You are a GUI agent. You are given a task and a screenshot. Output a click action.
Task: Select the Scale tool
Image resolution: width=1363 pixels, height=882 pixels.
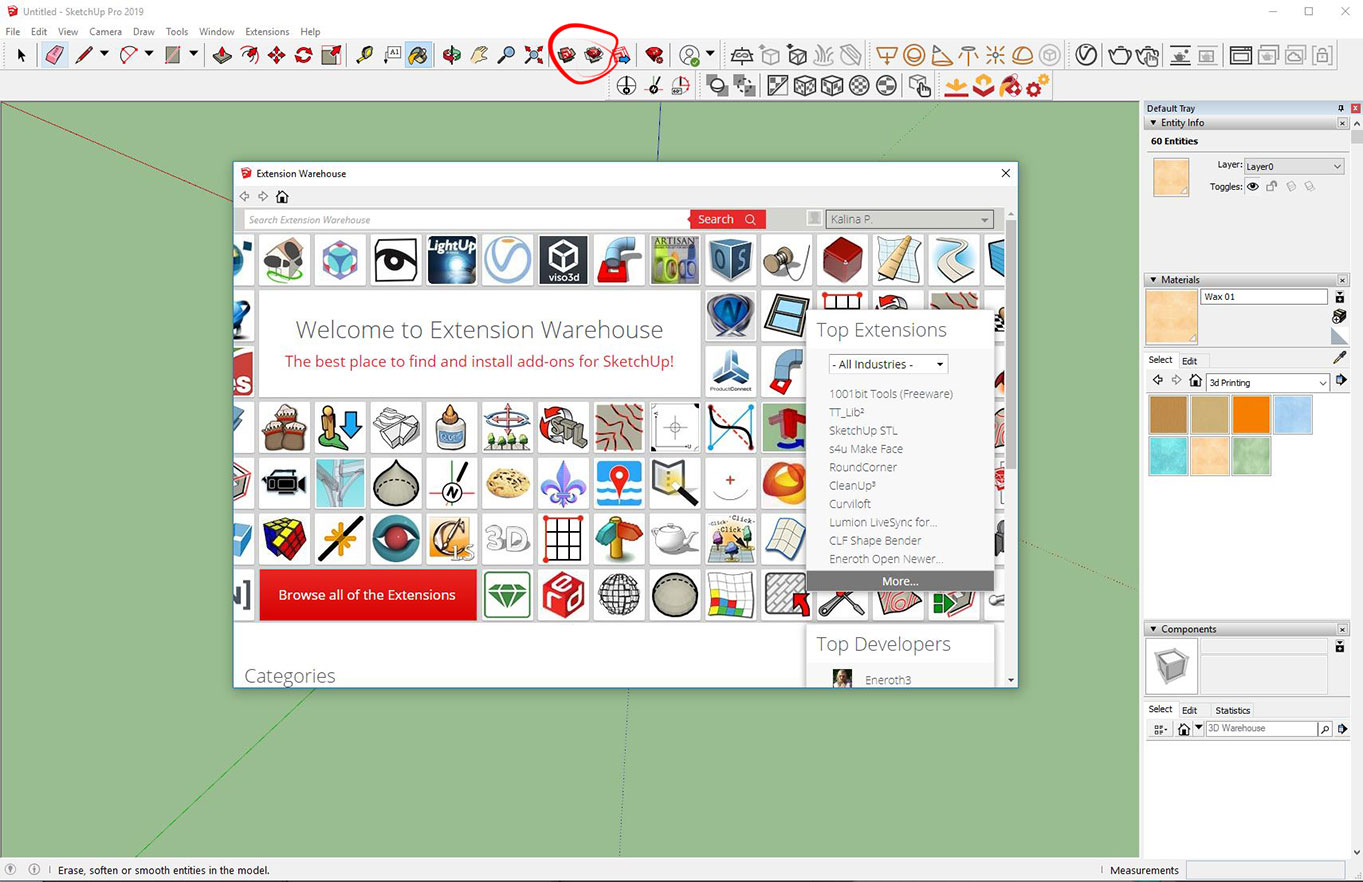pyautogui.click(x=331, y=55)
